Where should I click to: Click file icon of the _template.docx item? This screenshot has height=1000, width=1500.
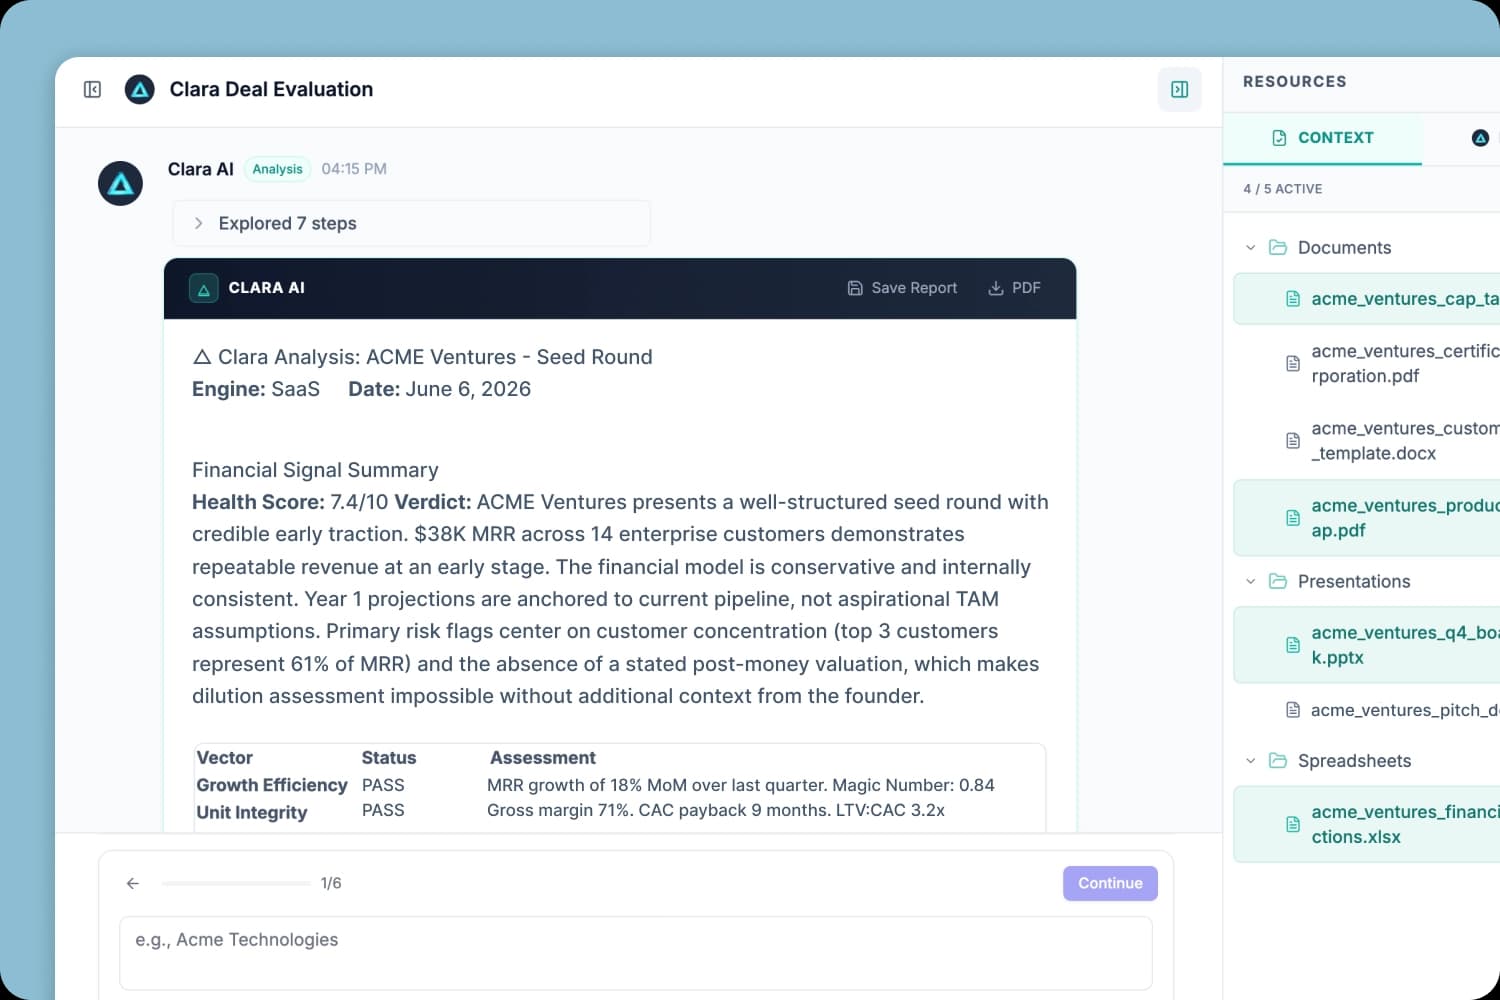click(x=1293, y=441)
